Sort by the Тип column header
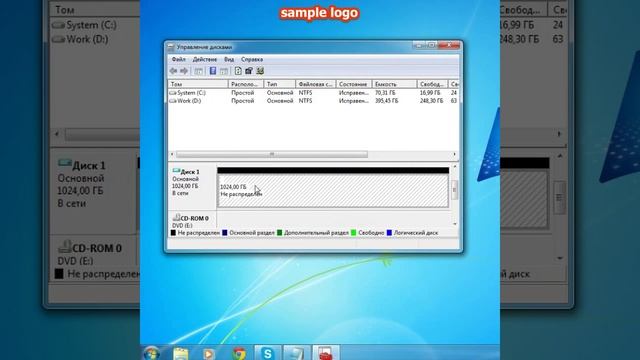The image size is (640, 360). [279, 84]
